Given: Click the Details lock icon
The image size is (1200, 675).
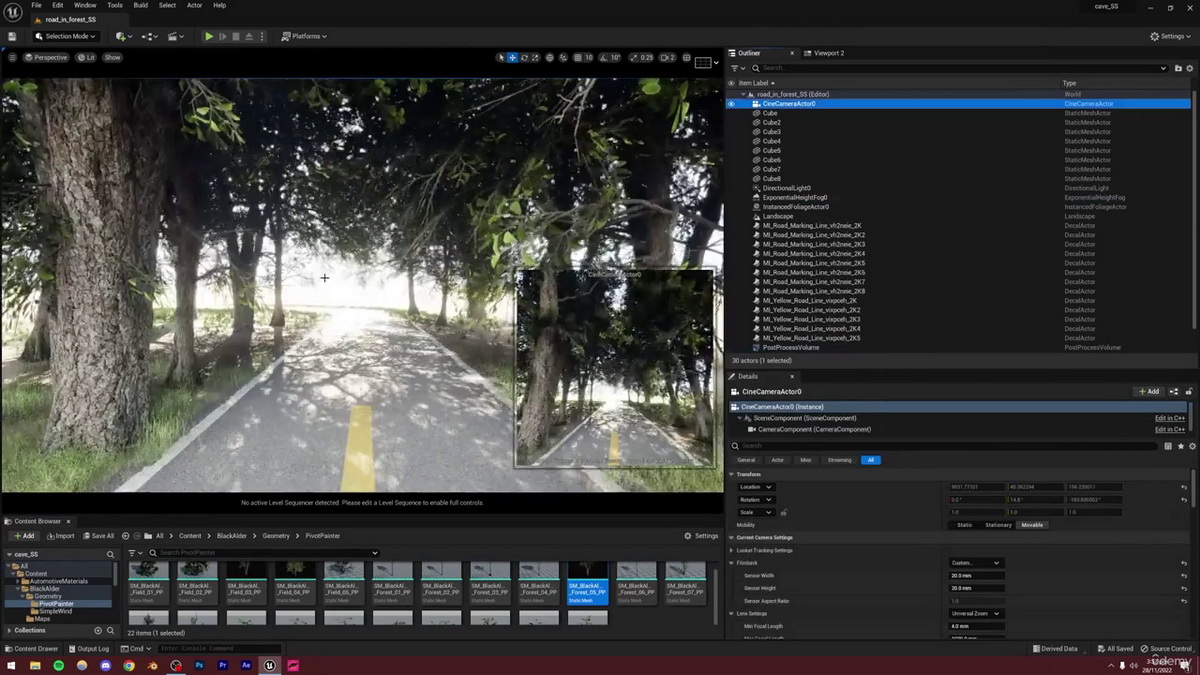Looking at the screenshot, I should [1190, 392].
